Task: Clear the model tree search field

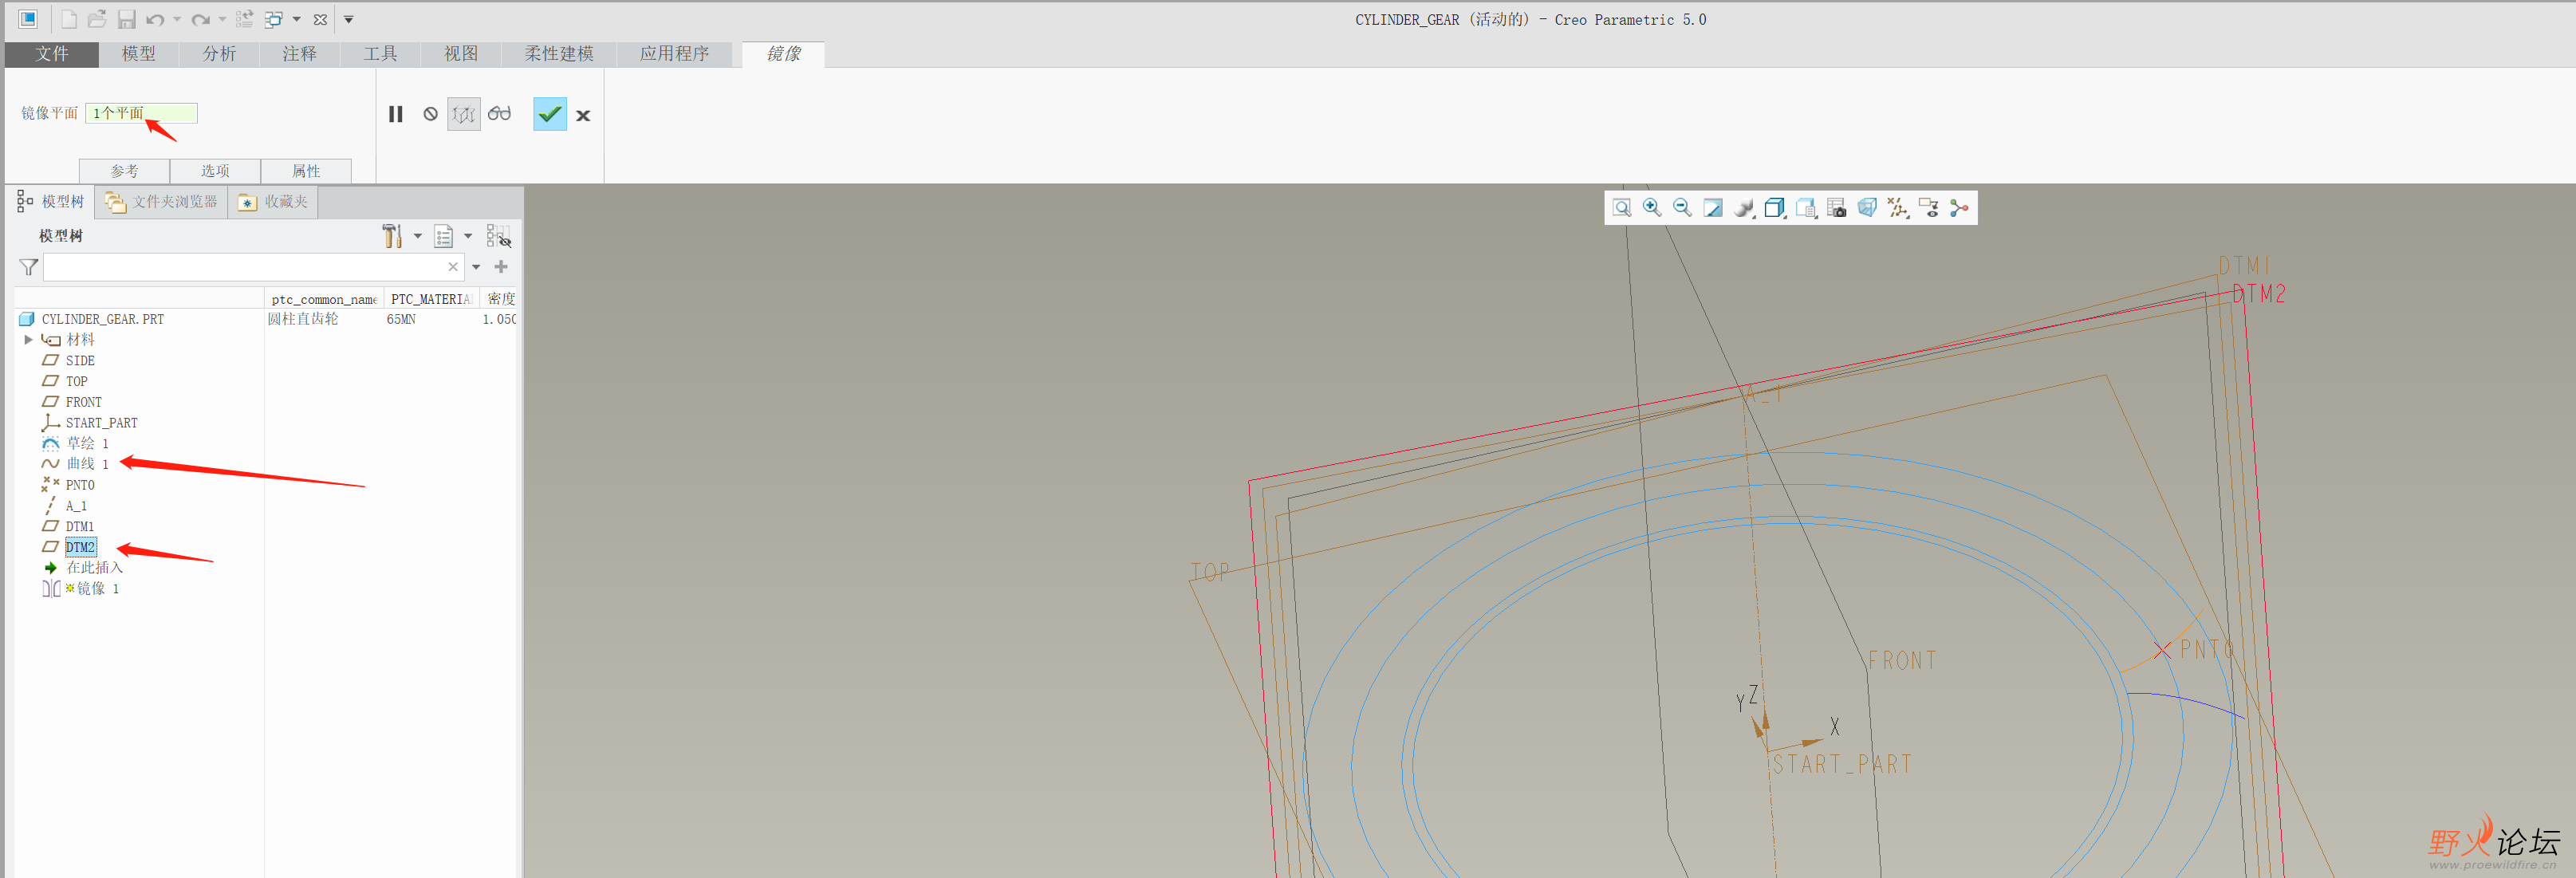Action: tap(453, 267)
